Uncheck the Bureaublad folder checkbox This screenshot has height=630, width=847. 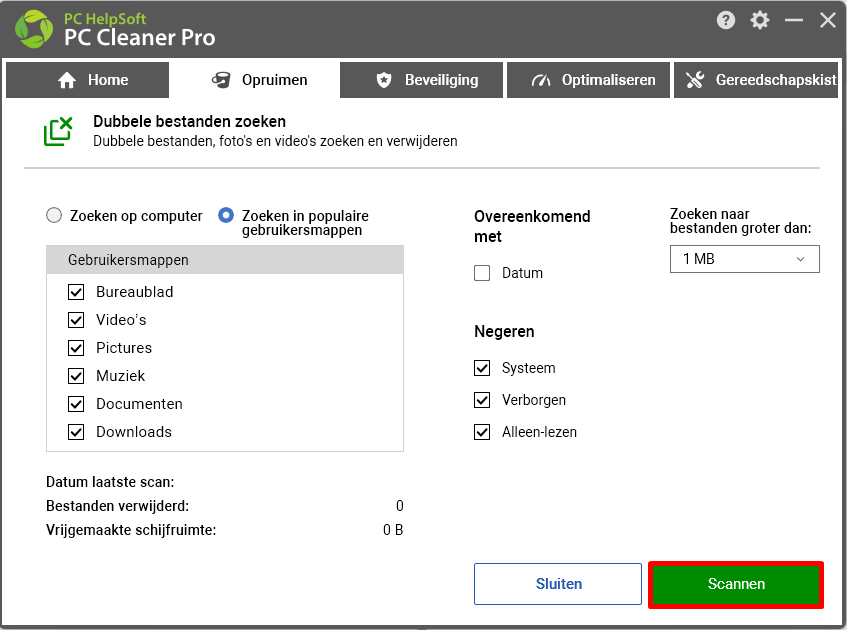tap(76, 292)
